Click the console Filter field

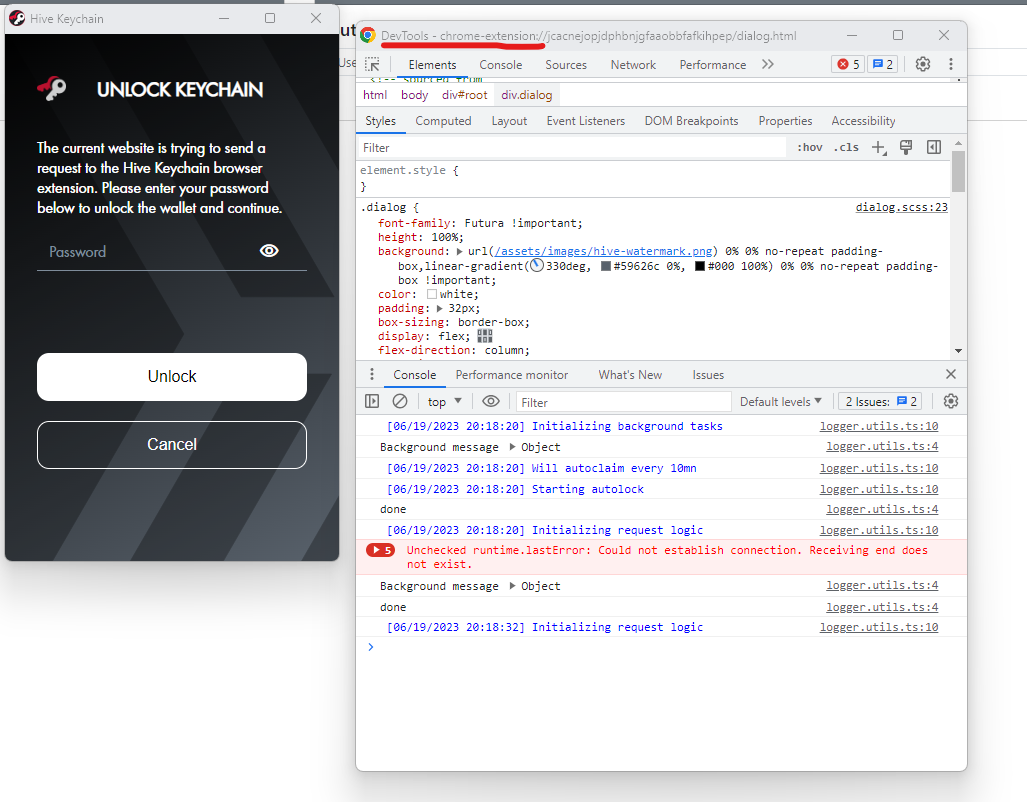point(623,402)
